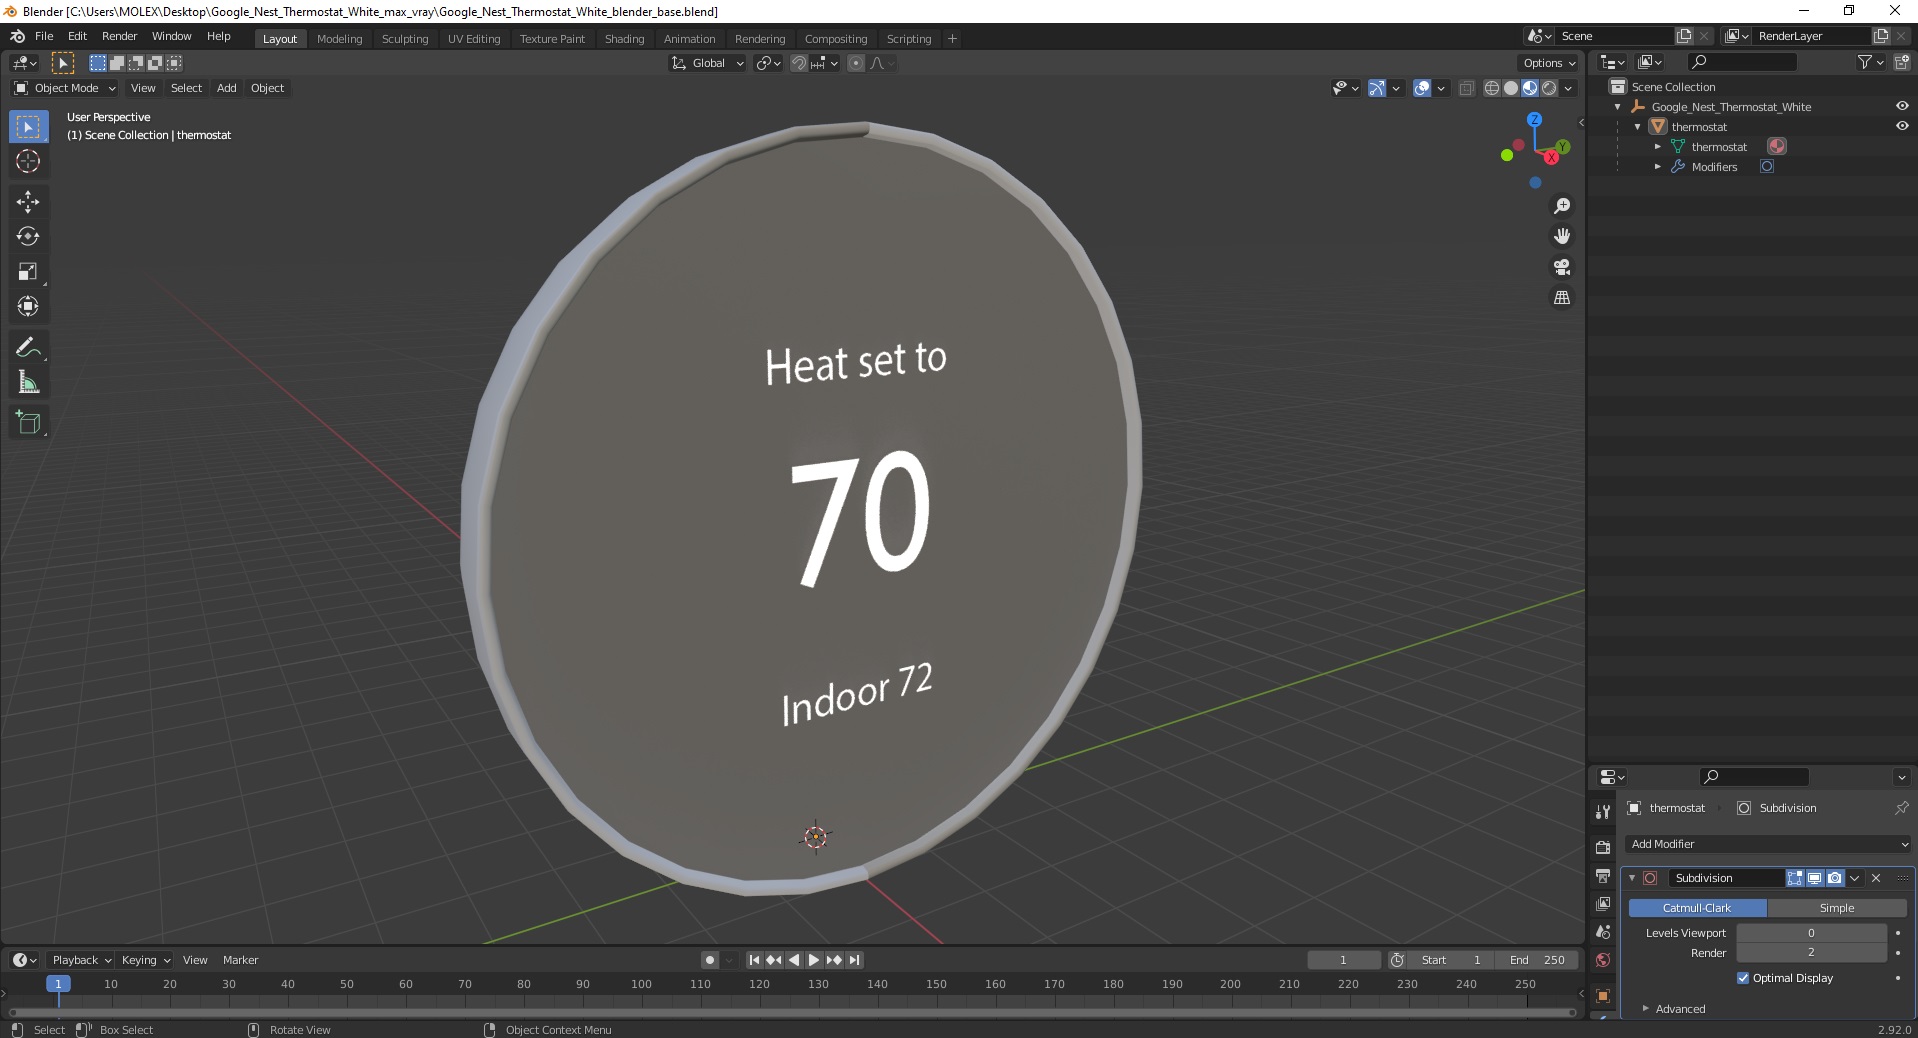Viewport: 1918px width, 1038px height.
Task: Open the Output properties tab
Action: pyautogui.click(x=1603, y=876)
